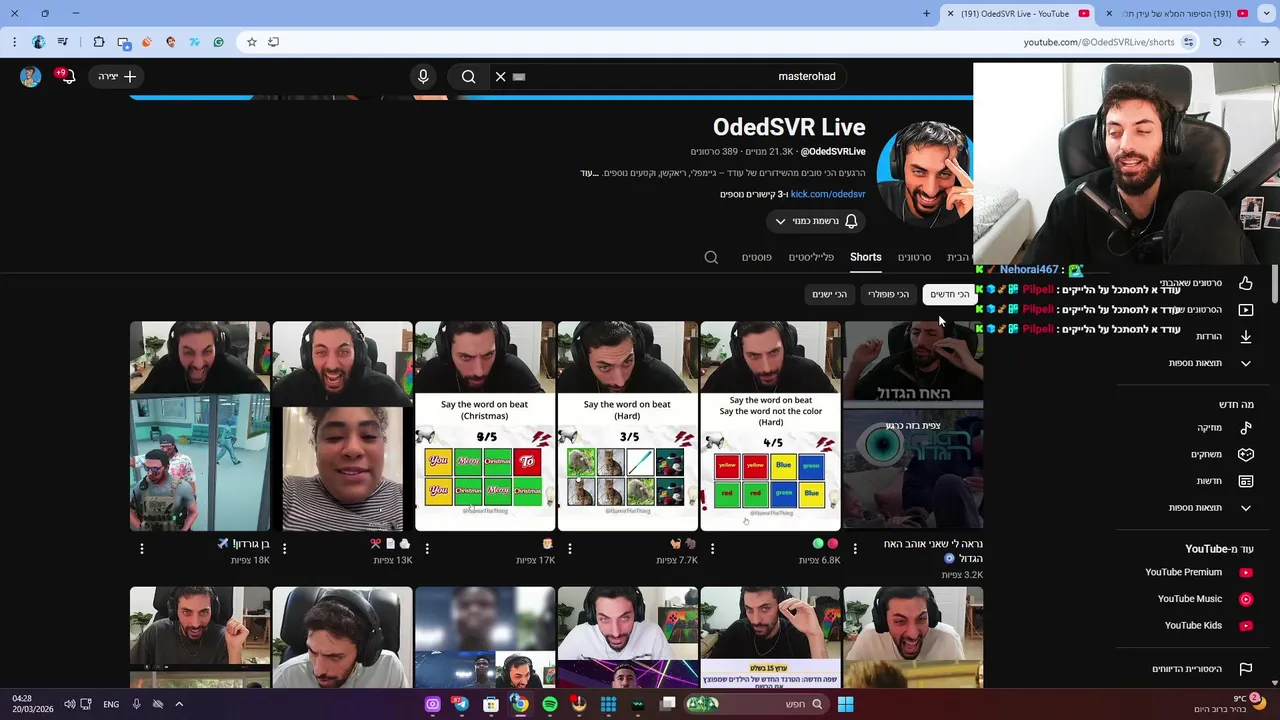1280x720 pixels.
Task: Click the site information icon in address bar
Action: (x=1188, y=42)
